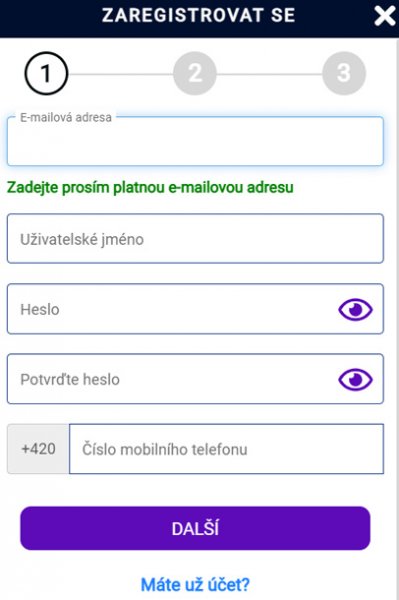399x600 pixels.
Task: Open the Máte už účet? link
Action: click(195, 584)
